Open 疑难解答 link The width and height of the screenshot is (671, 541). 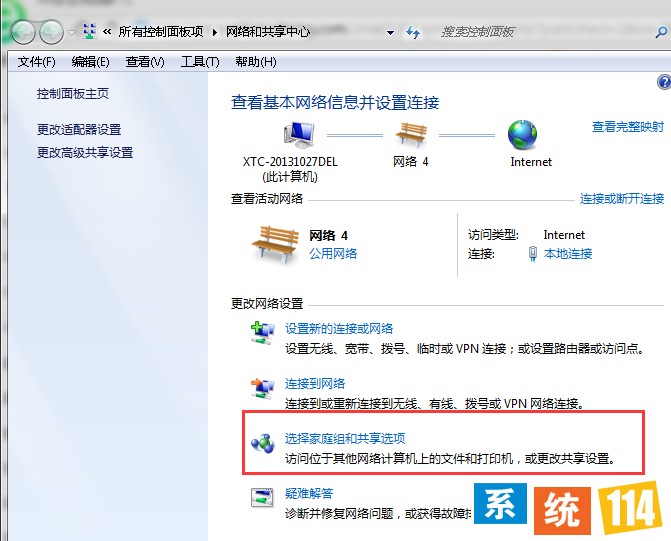[x=309, y=493]
